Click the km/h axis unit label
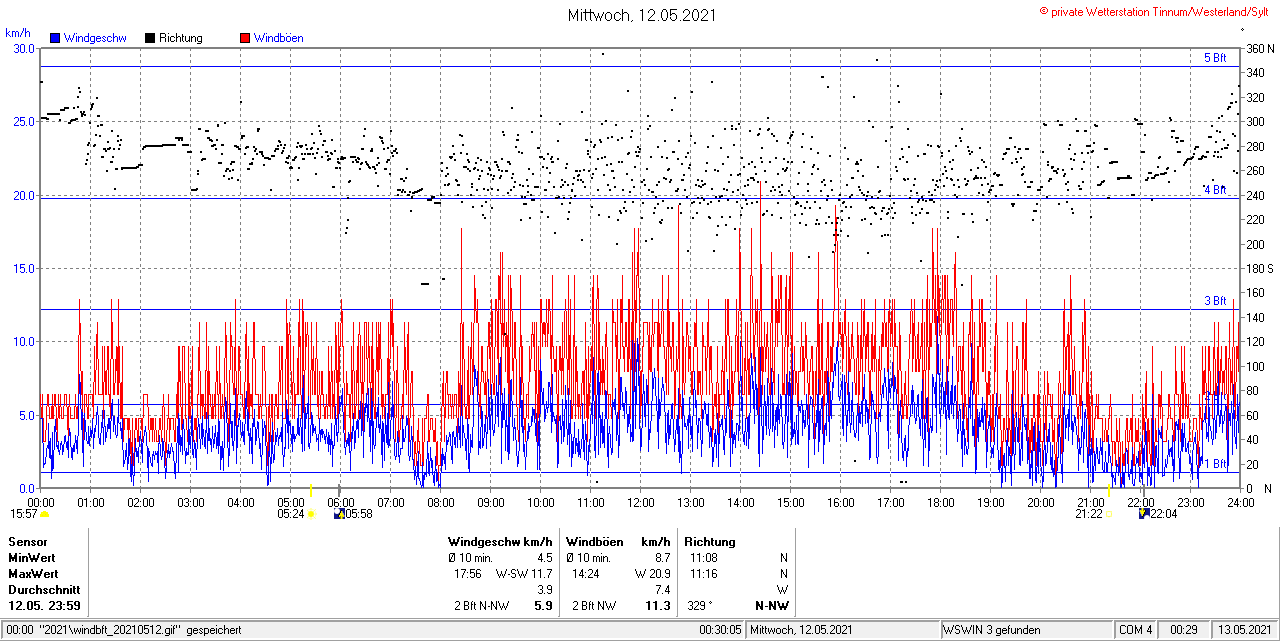Viewport: 1280px width, 641px height. 18,33
